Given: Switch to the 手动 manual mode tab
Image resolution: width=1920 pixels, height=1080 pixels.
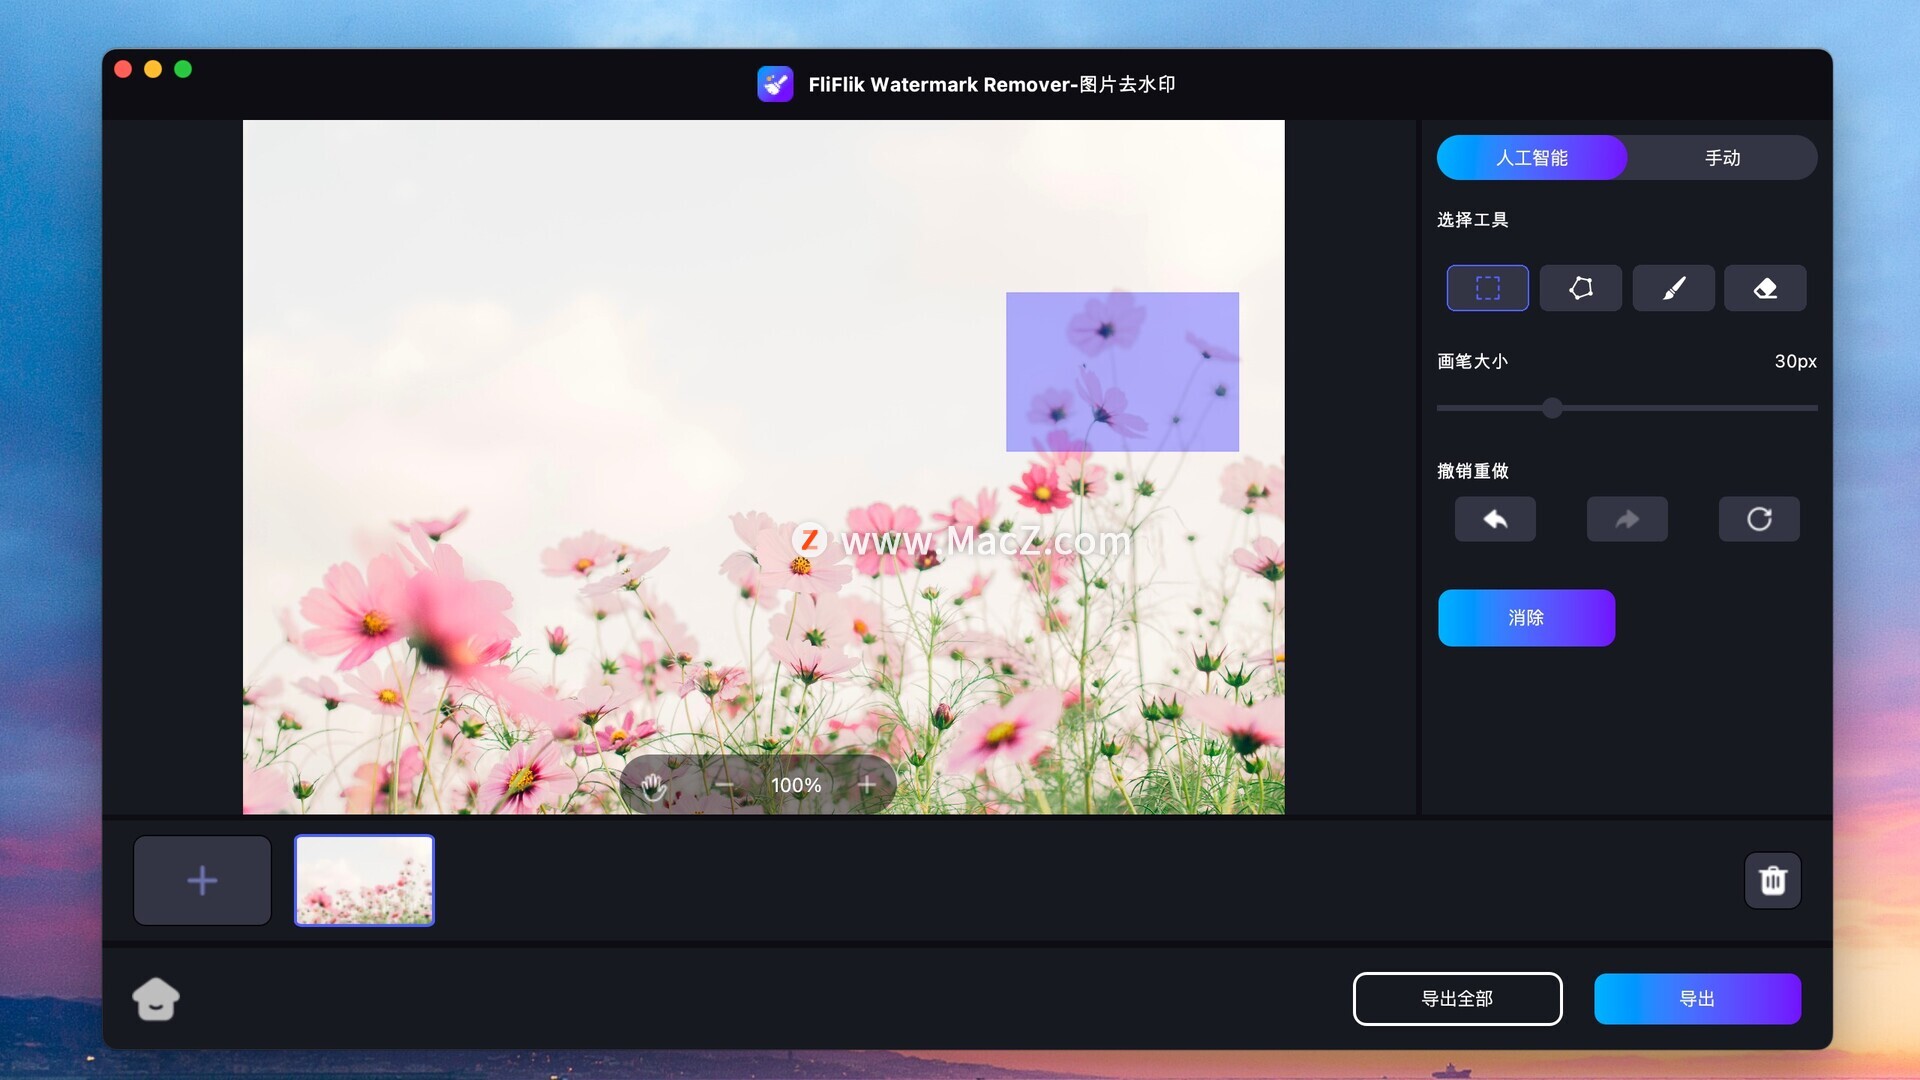Looking at the screenshot, I should 1722,158.
